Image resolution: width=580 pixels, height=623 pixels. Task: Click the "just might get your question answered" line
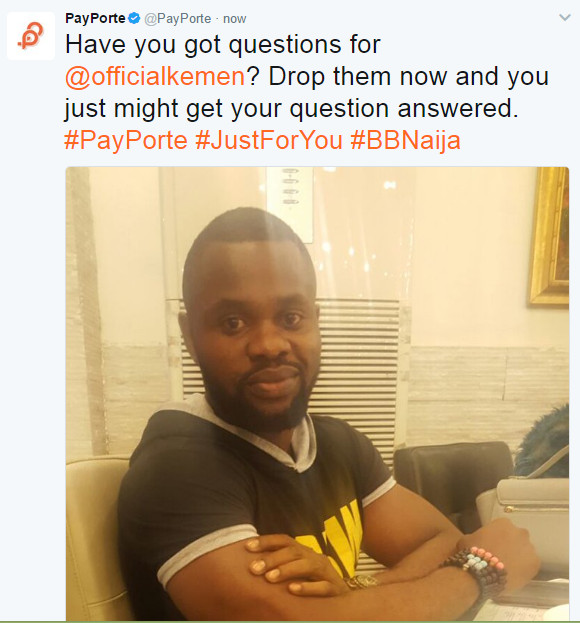click(x=292, y=108)
